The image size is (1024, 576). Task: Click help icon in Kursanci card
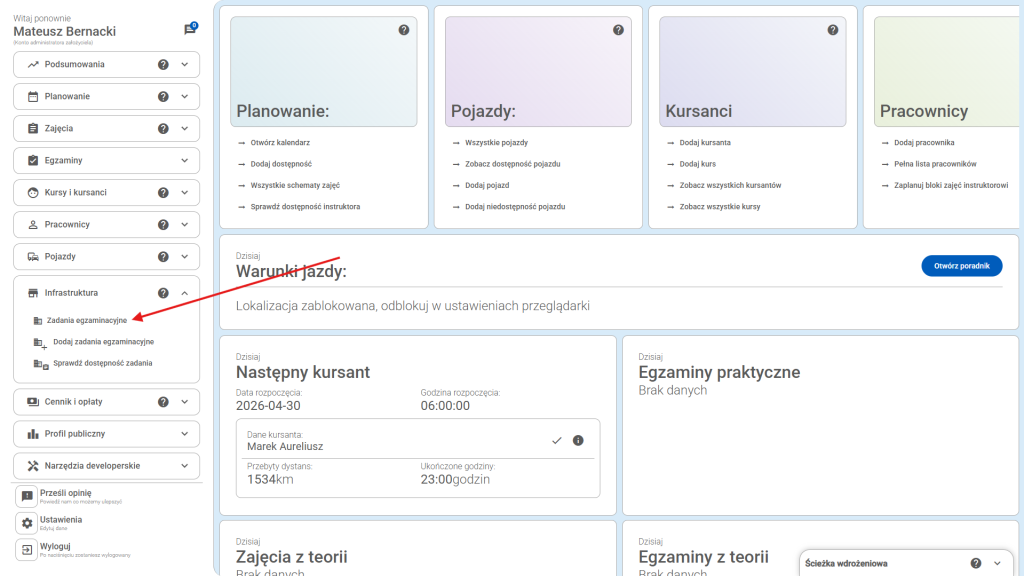833,30
